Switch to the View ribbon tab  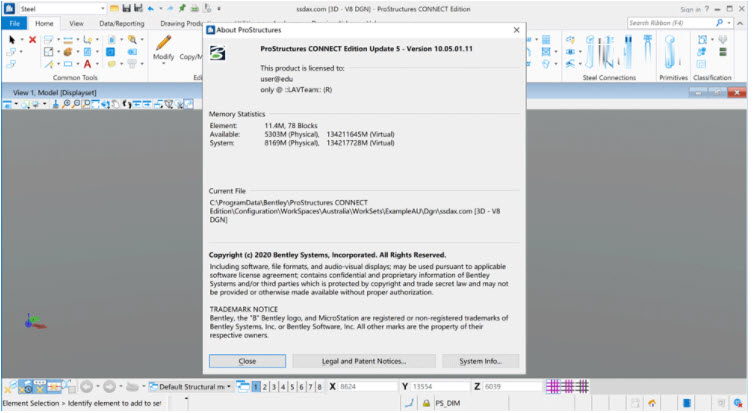tap(76, 23)
